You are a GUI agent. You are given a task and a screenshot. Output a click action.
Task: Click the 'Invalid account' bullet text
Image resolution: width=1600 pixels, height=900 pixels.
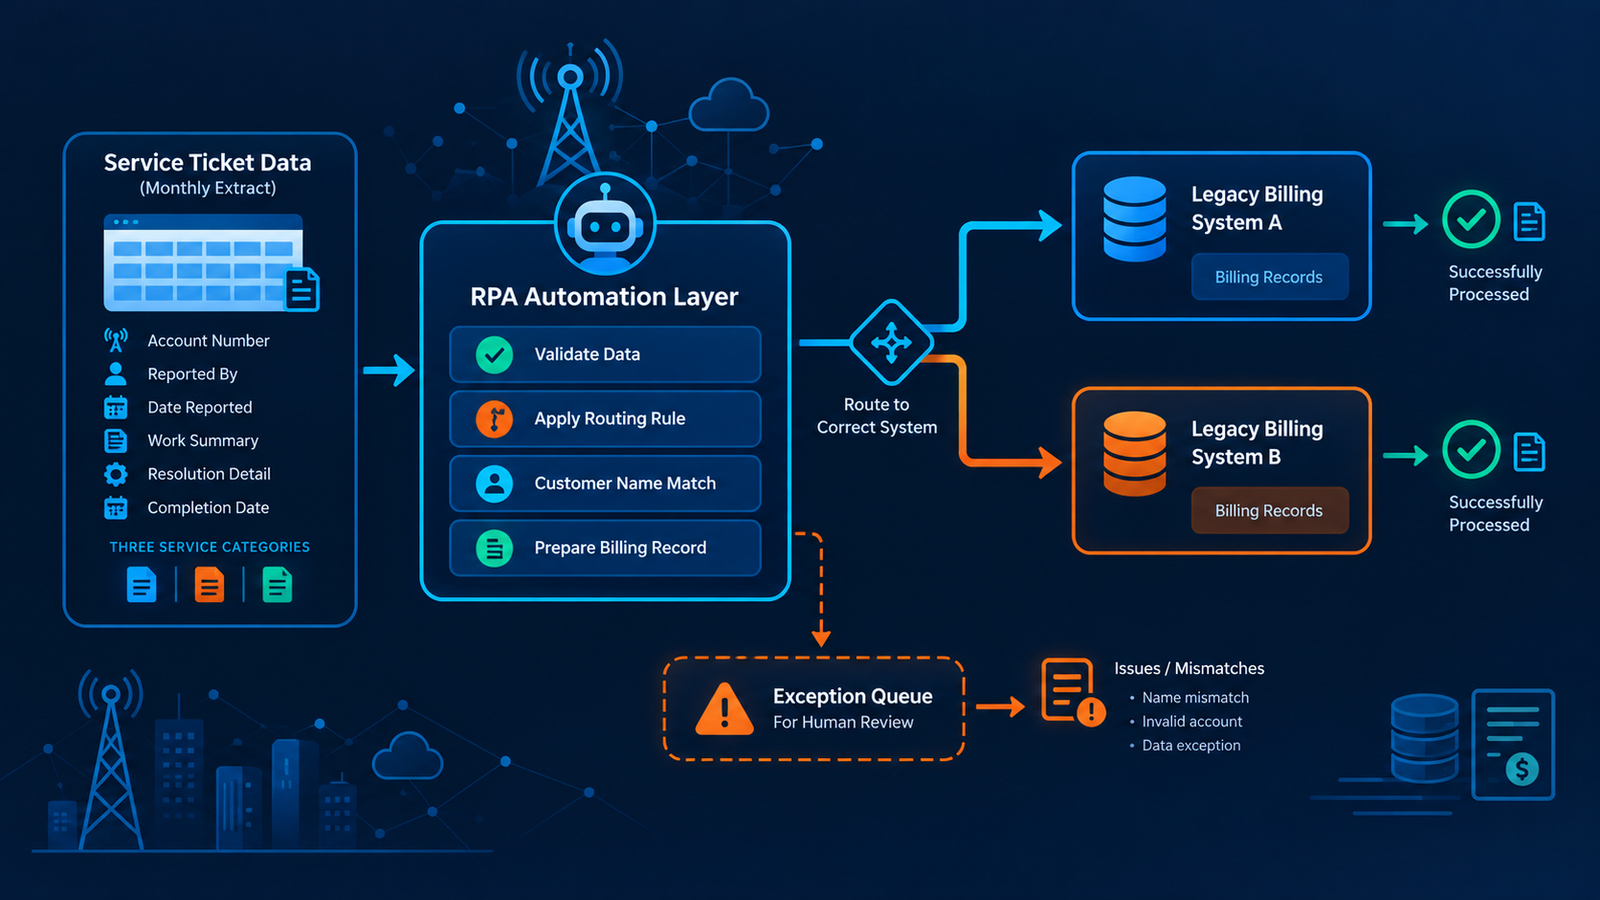point(1192,722)
